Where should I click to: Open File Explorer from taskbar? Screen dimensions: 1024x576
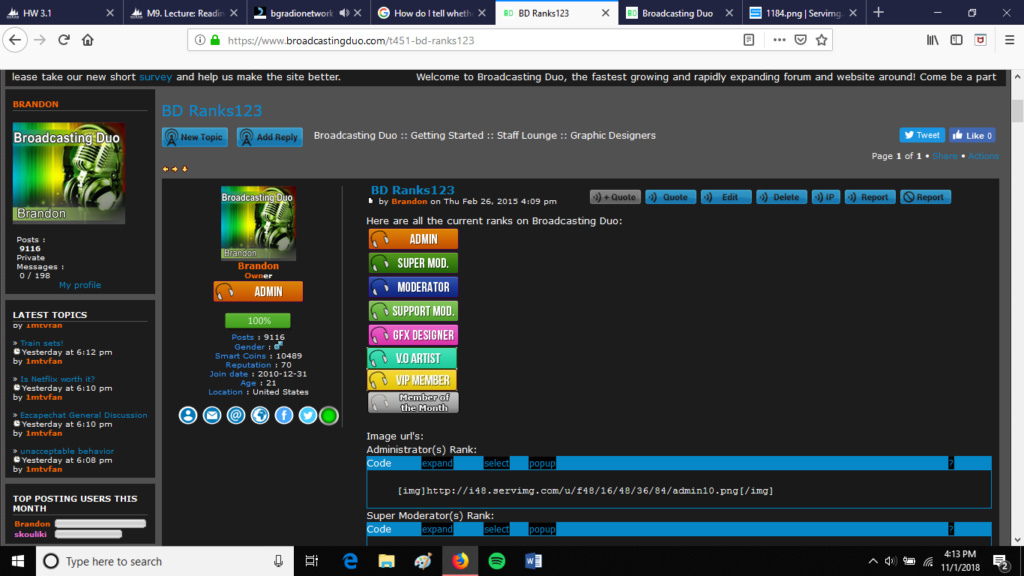click(387, 561)
